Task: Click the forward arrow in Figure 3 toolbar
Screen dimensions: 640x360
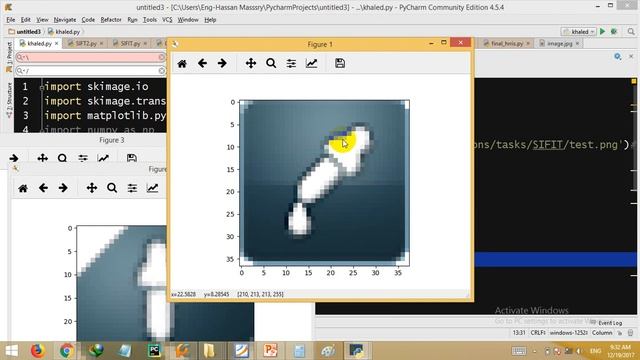Action: pyautogui.click(x=13, y=158)
